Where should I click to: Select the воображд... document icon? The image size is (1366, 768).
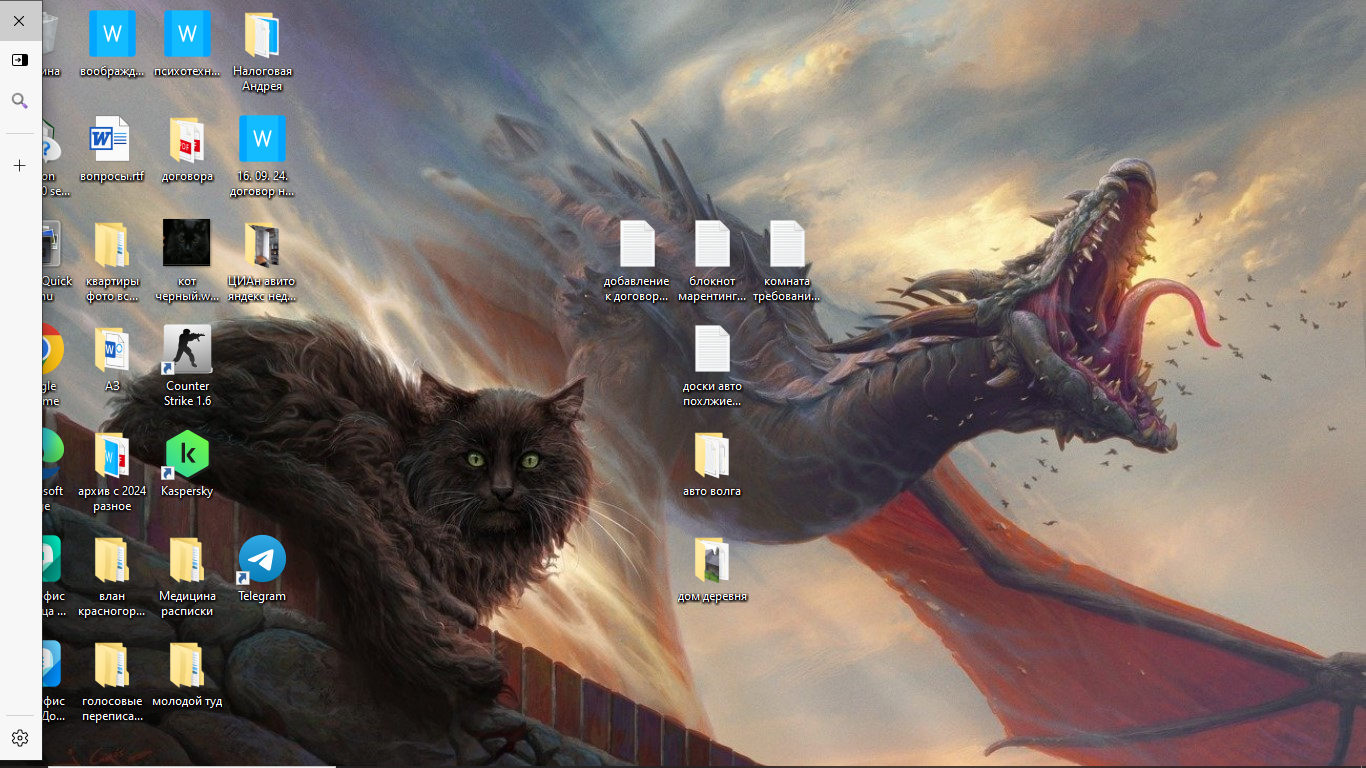pyautogui.click(x=112, y=34)
